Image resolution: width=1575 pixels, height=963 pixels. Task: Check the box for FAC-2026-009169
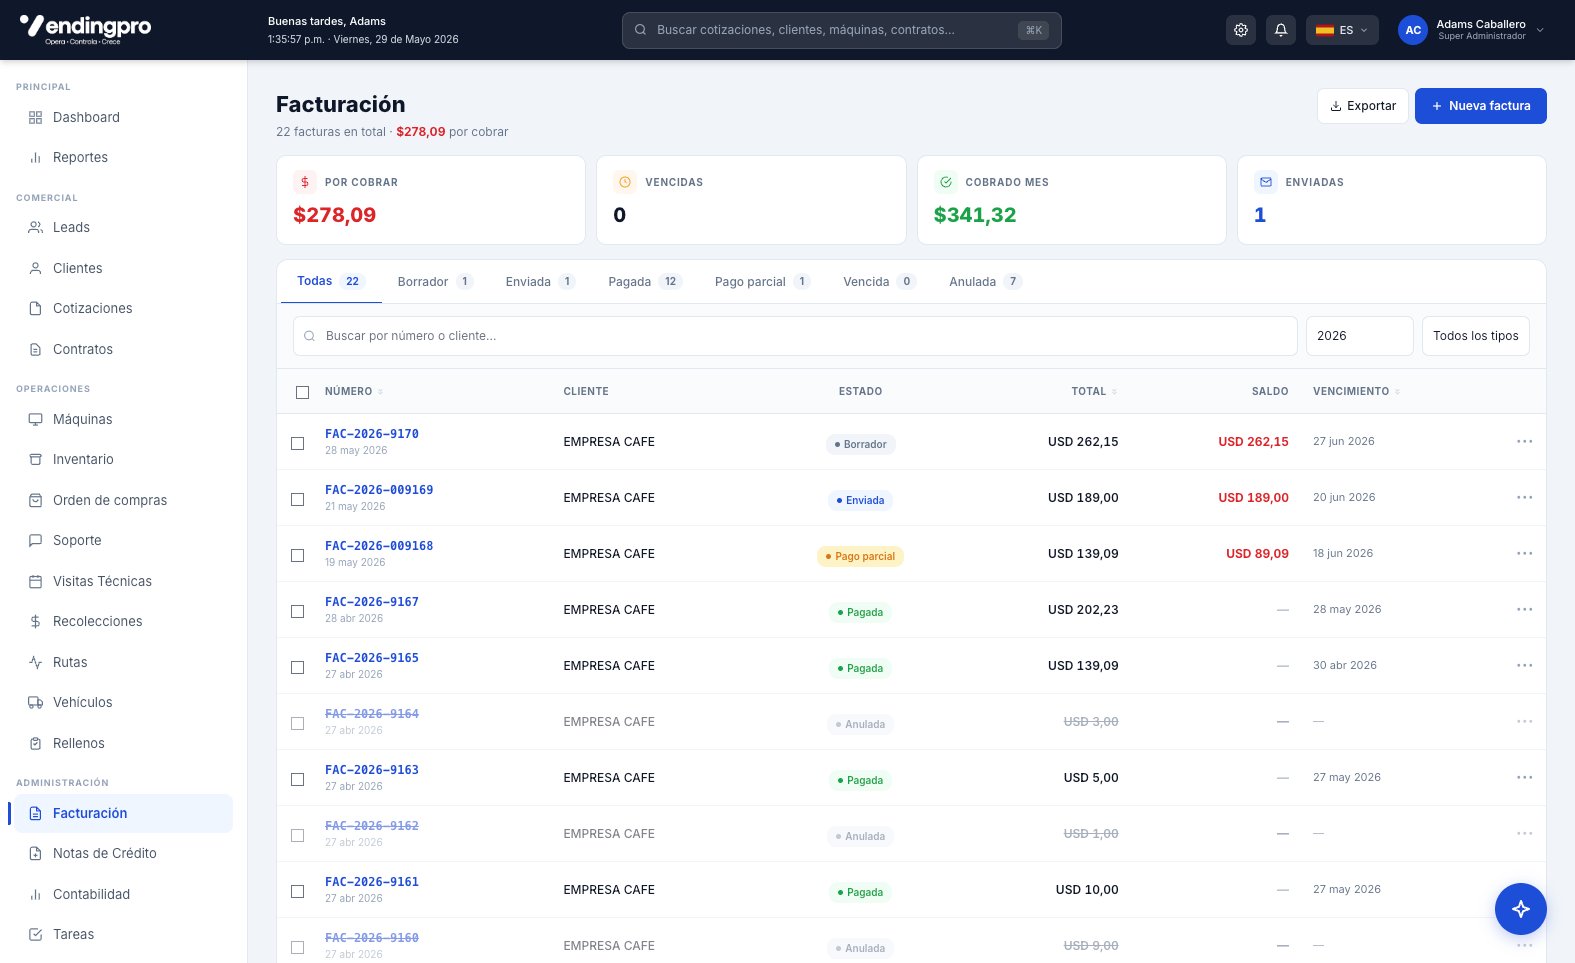tap(297, 499)
